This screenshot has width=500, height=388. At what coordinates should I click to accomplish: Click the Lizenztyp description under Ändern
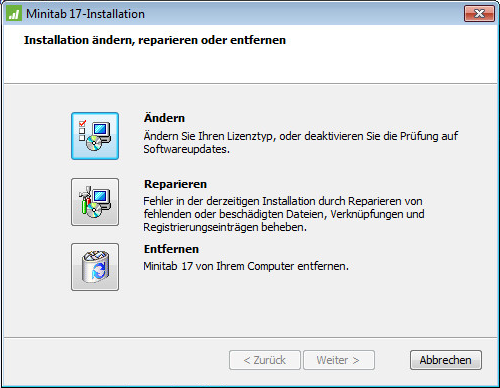click(x=301, y=142)
